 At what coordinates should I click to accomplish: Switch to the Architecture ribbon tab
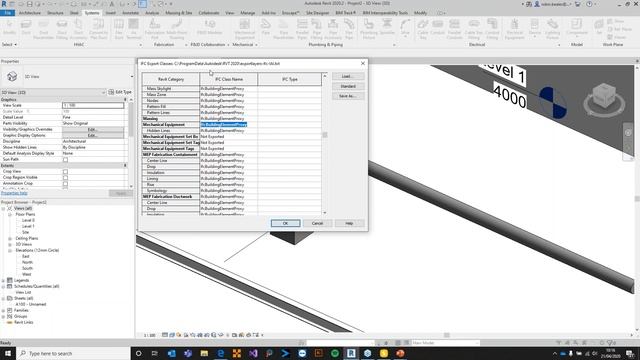click(x=30, y=13)
